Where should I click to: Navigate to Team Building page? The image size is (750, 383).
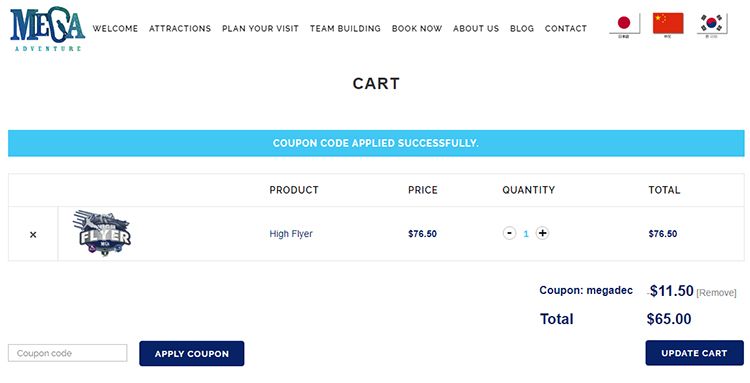345,29
